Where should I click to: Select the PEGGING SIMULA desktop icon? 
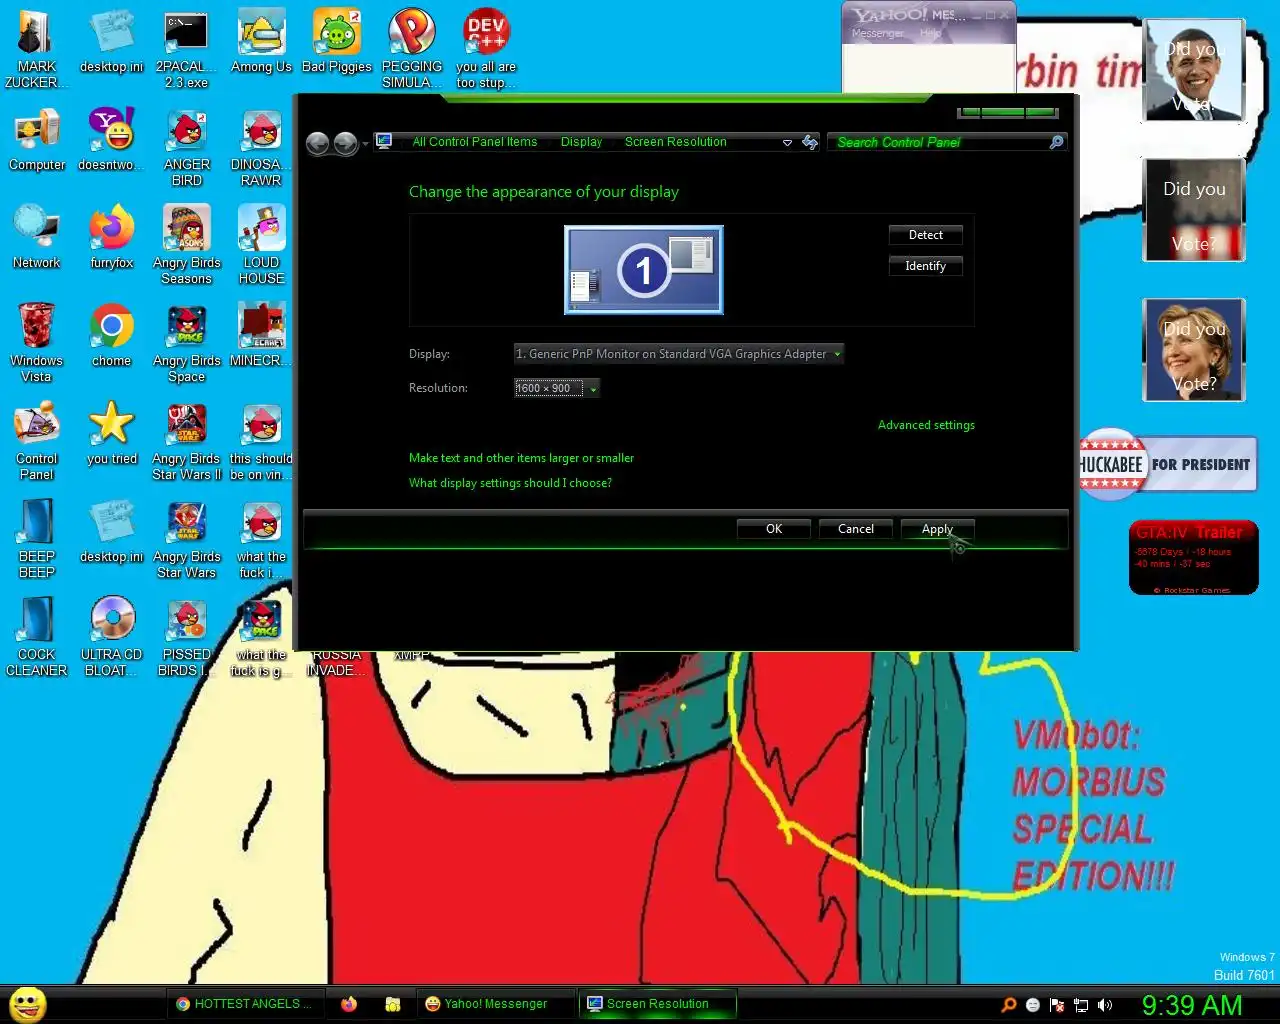point(412,48)
